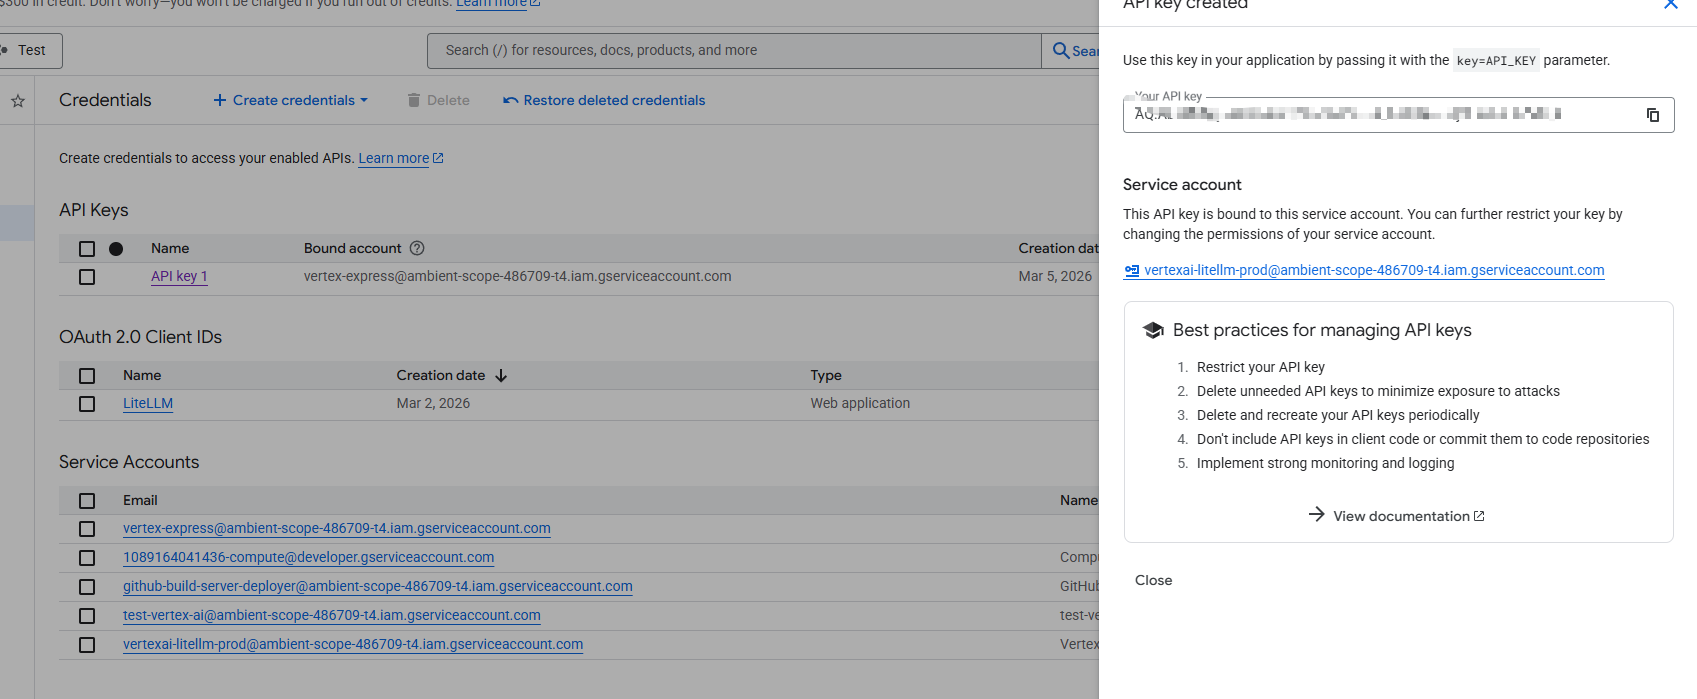Open the Create credentials dropdown

click(x=291, y=101)
